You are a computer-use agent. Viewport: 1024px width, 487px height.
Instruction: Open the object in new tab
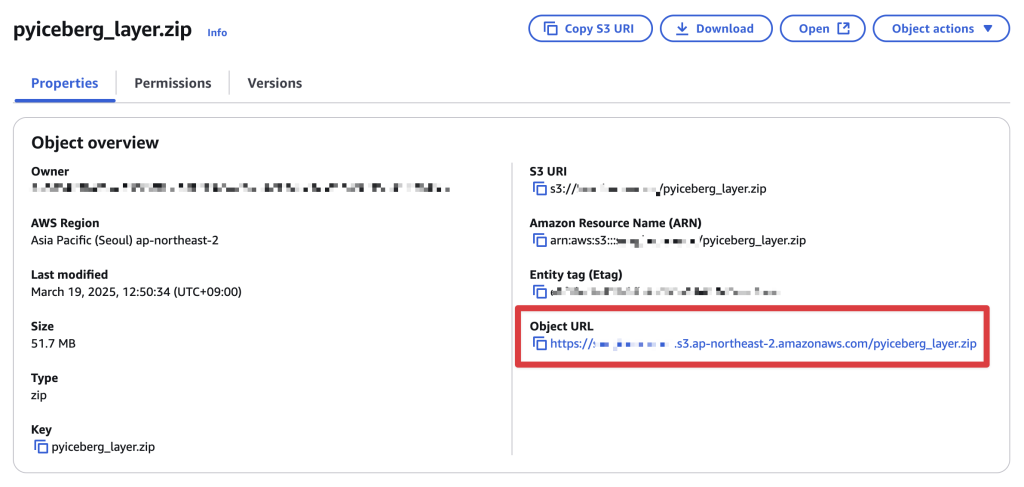click(823, 29)
